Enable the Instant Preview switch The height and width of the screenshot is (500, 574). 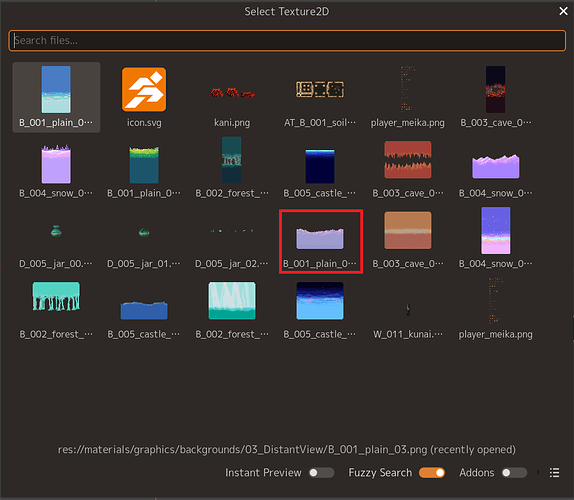coord(321,473)
